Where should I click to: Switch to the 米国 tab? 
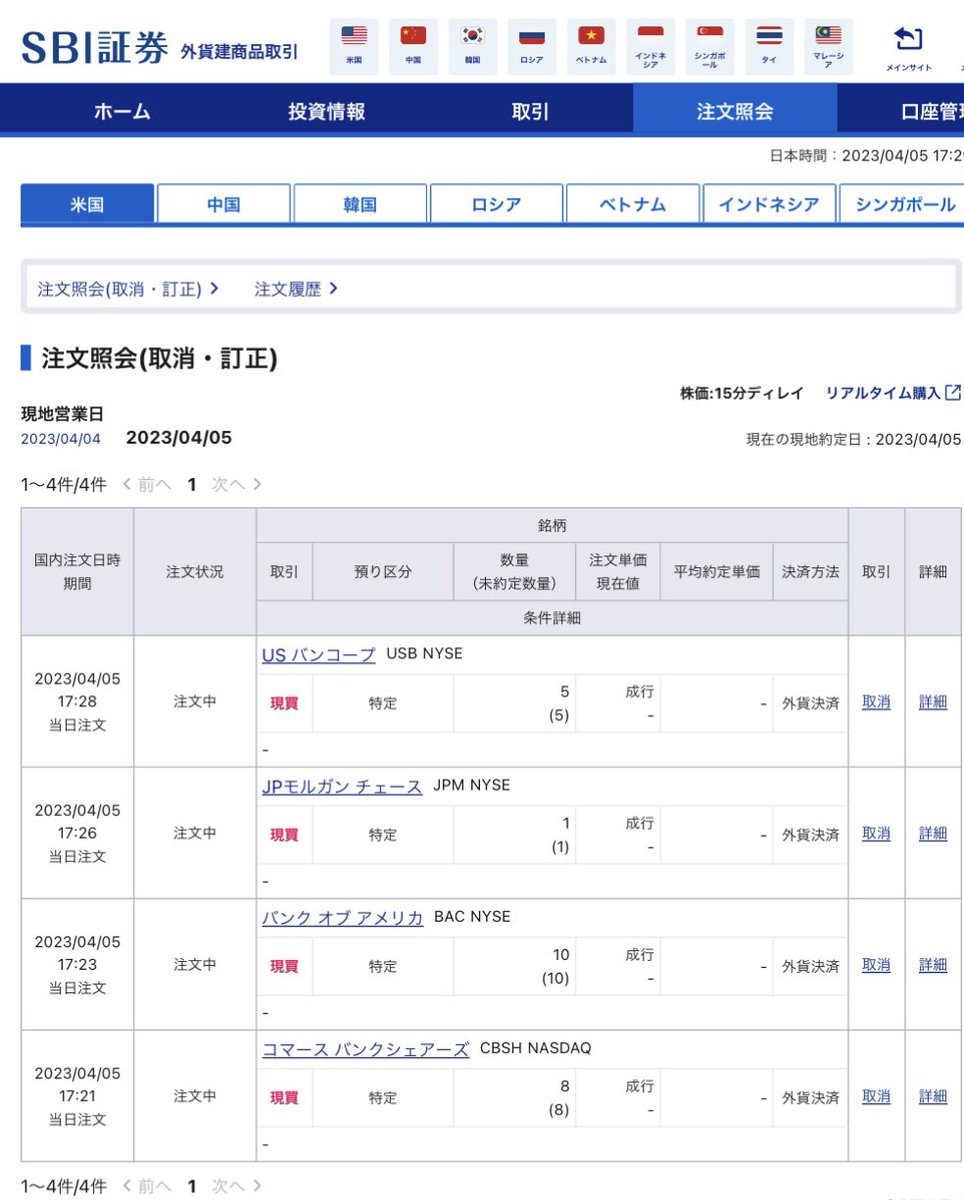point(87,204)
